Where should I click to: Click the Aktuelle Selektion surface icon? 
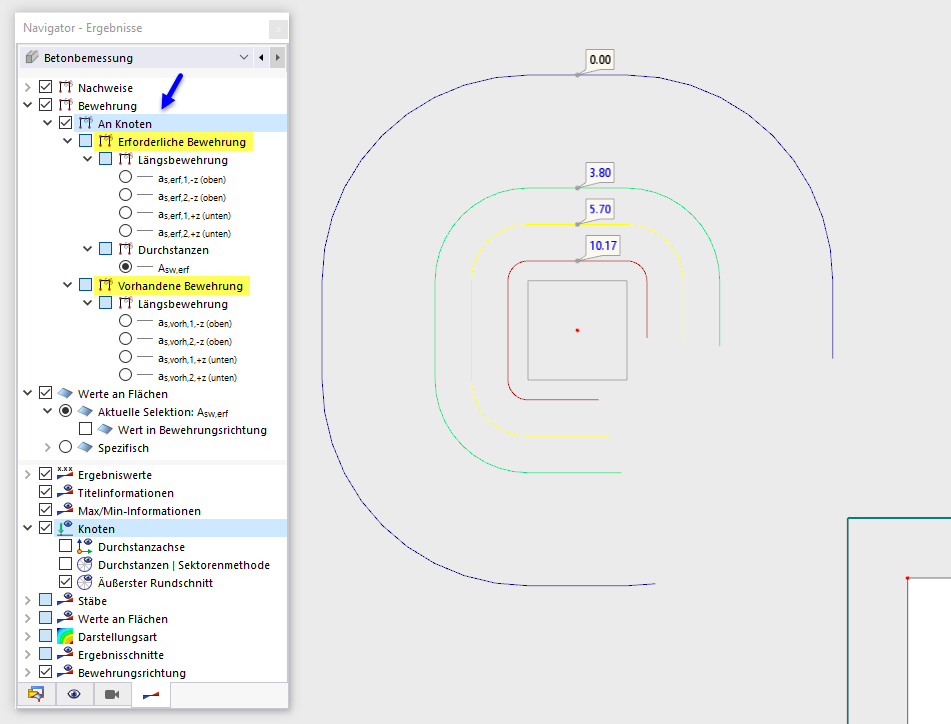[86, 411]
